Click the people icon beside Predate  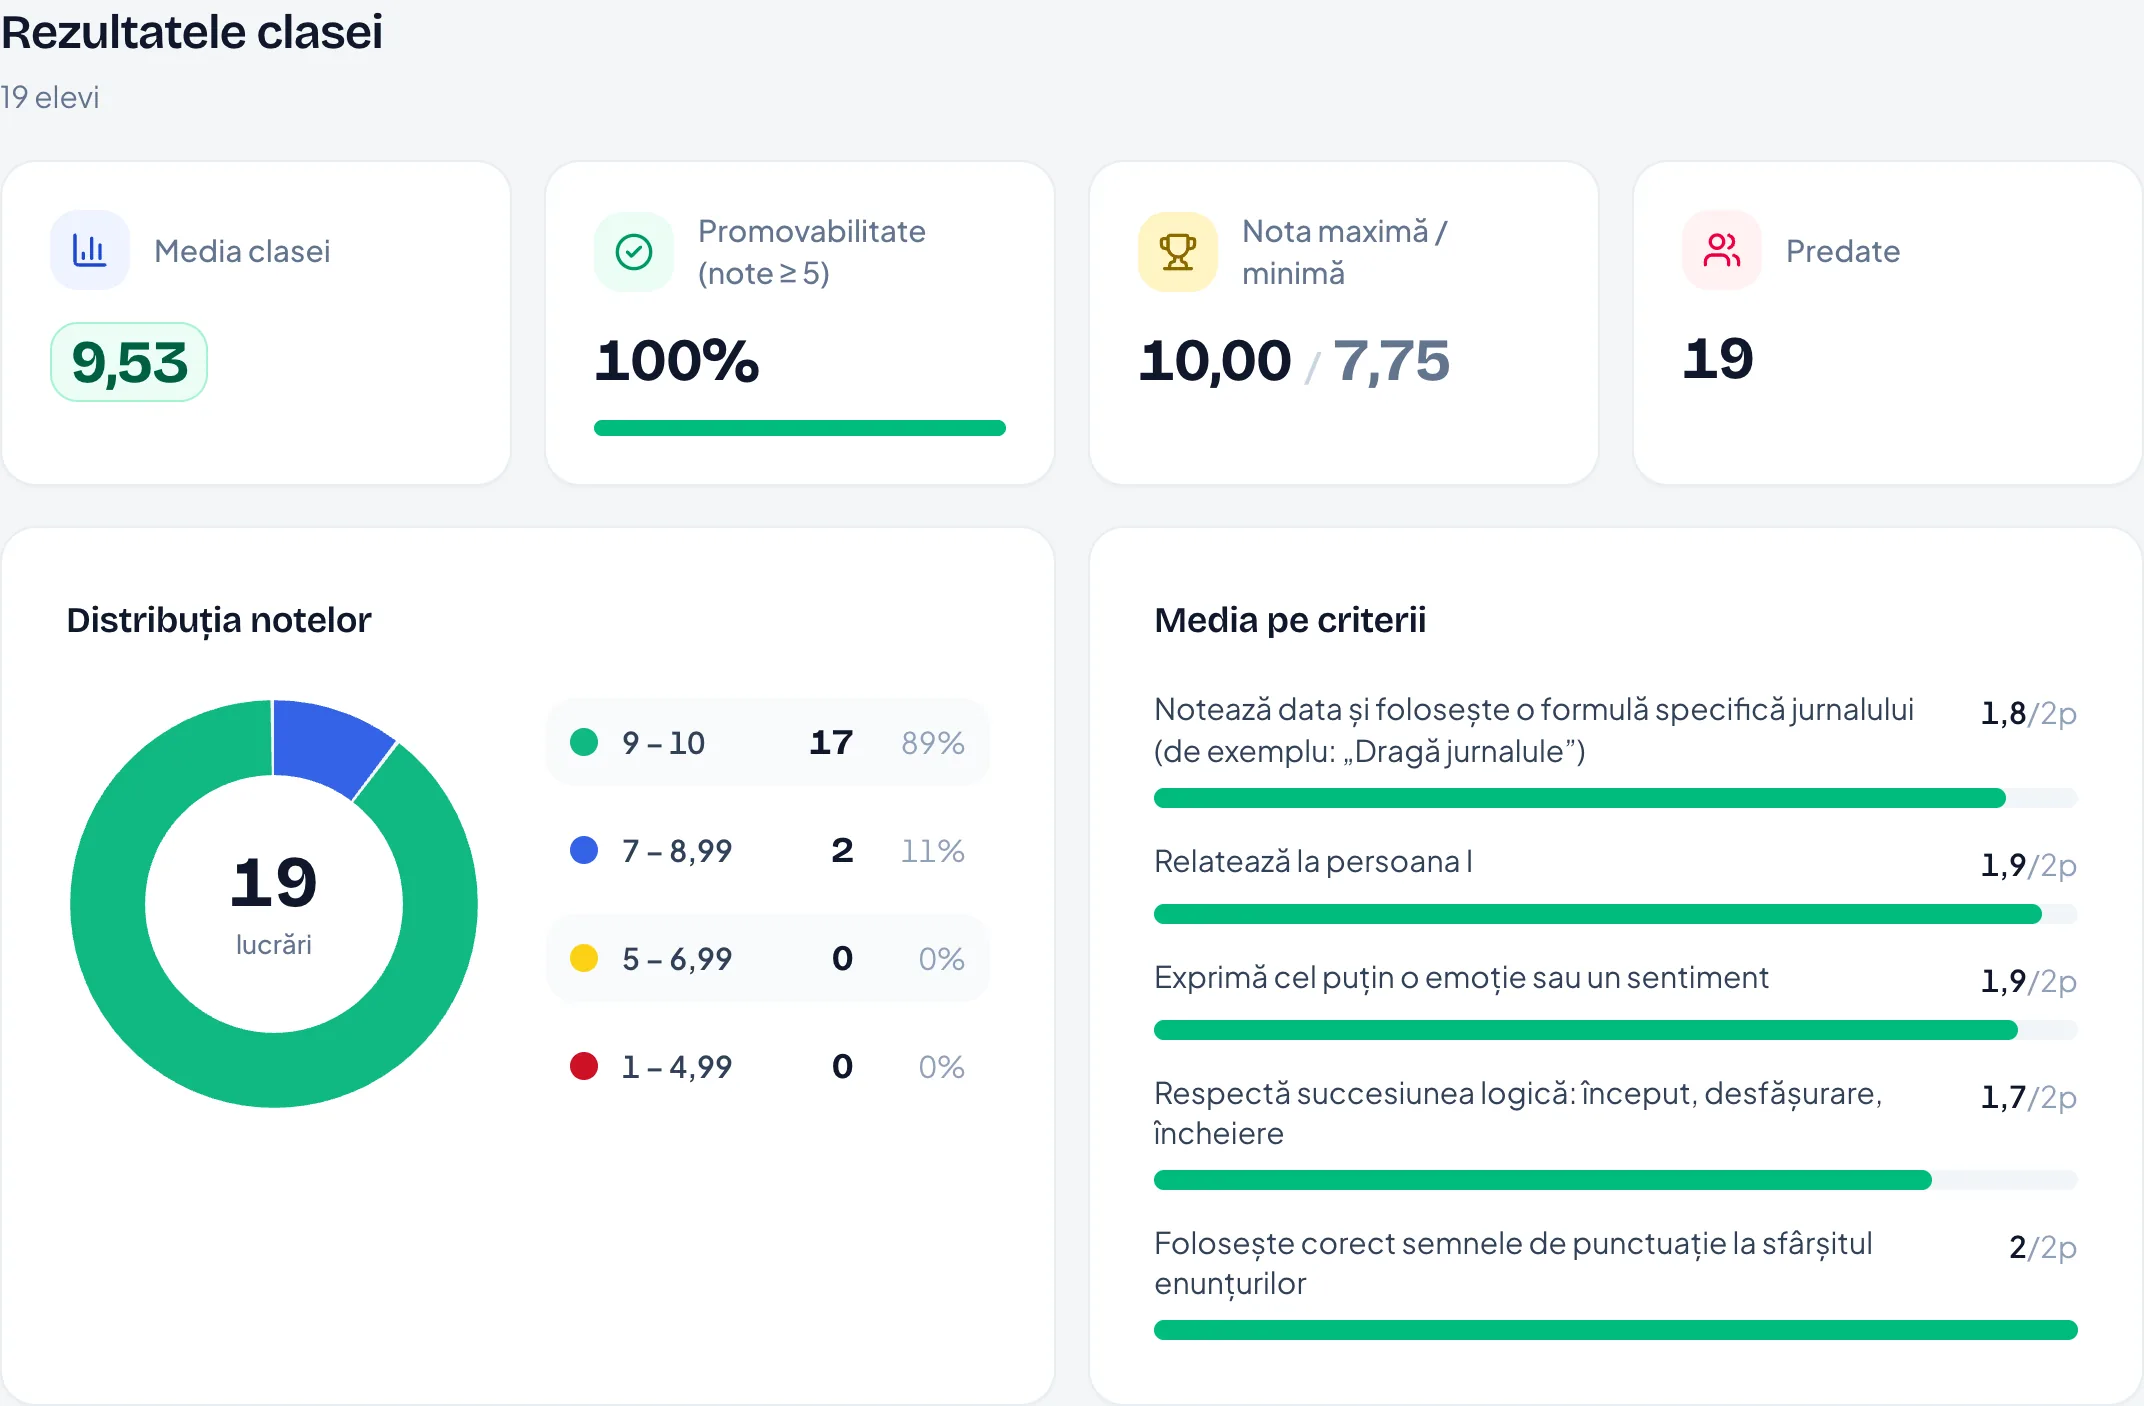tap(1722, 250)
